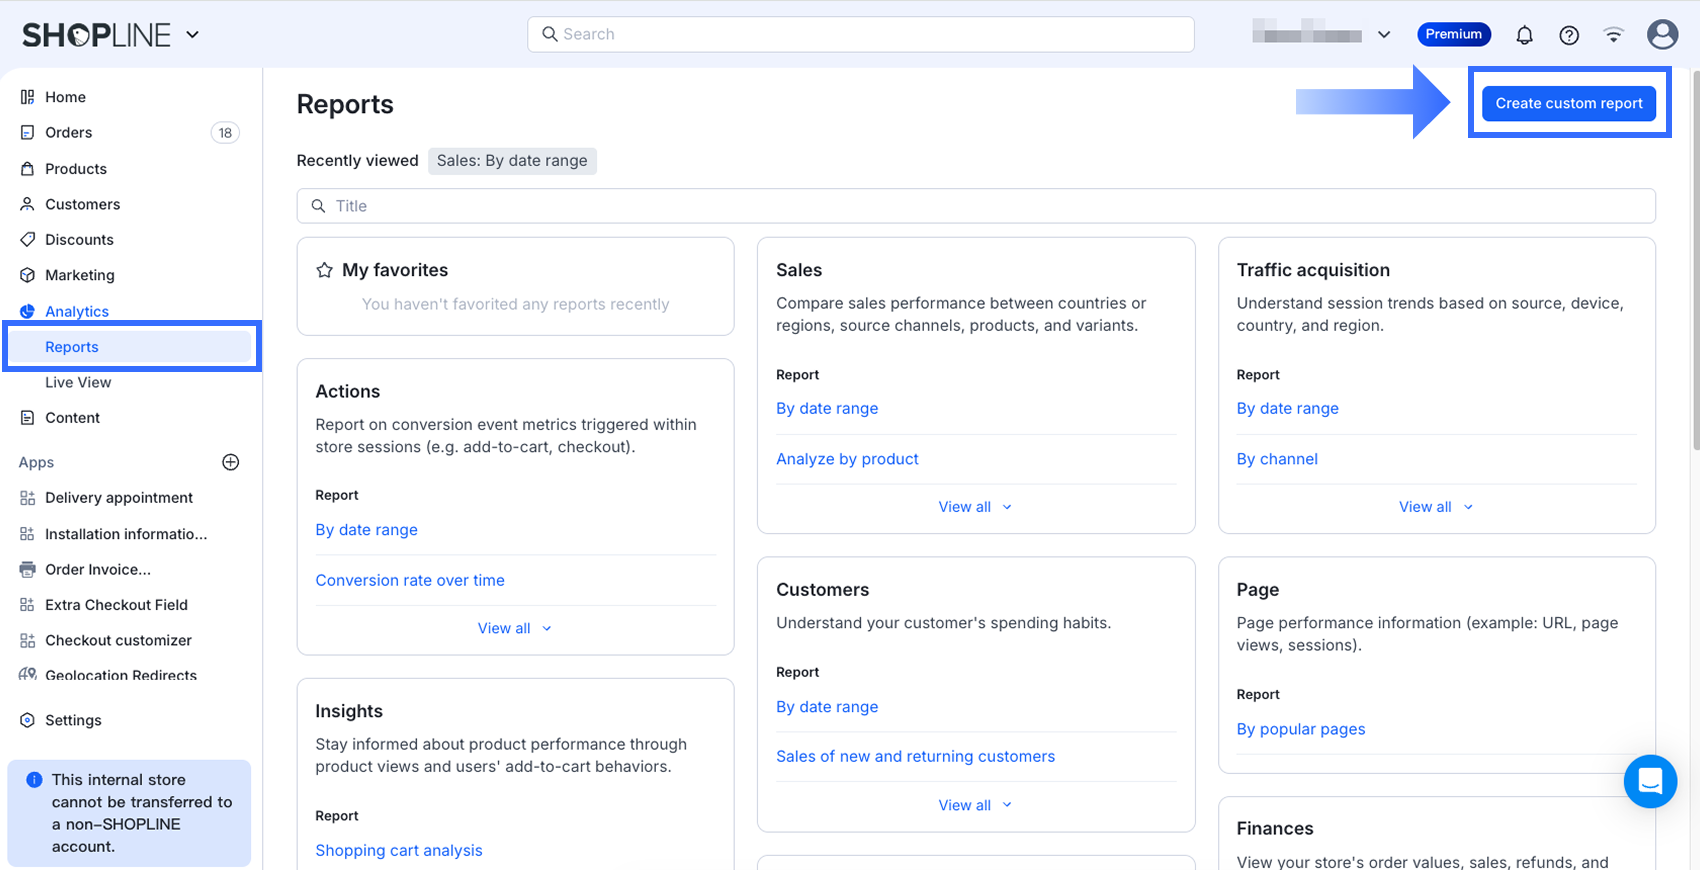Click the add apps plus icon
The width and height of the screenshot is (1700, 870).
click(x=231, y=462)
